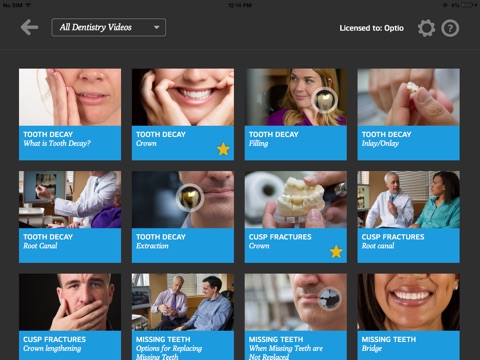Play the Tooth Decay Filling video thumbnail
This screenshot has height=360, width=480.
point(296,97)
